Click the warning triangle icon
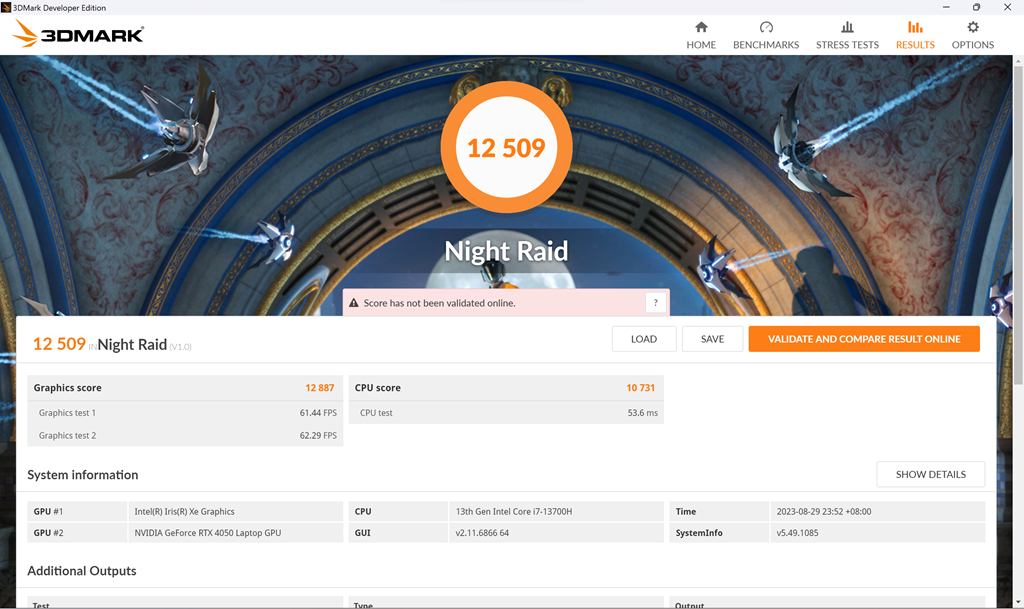This screenshot has height=609, width=1024. tap(354, 303)
